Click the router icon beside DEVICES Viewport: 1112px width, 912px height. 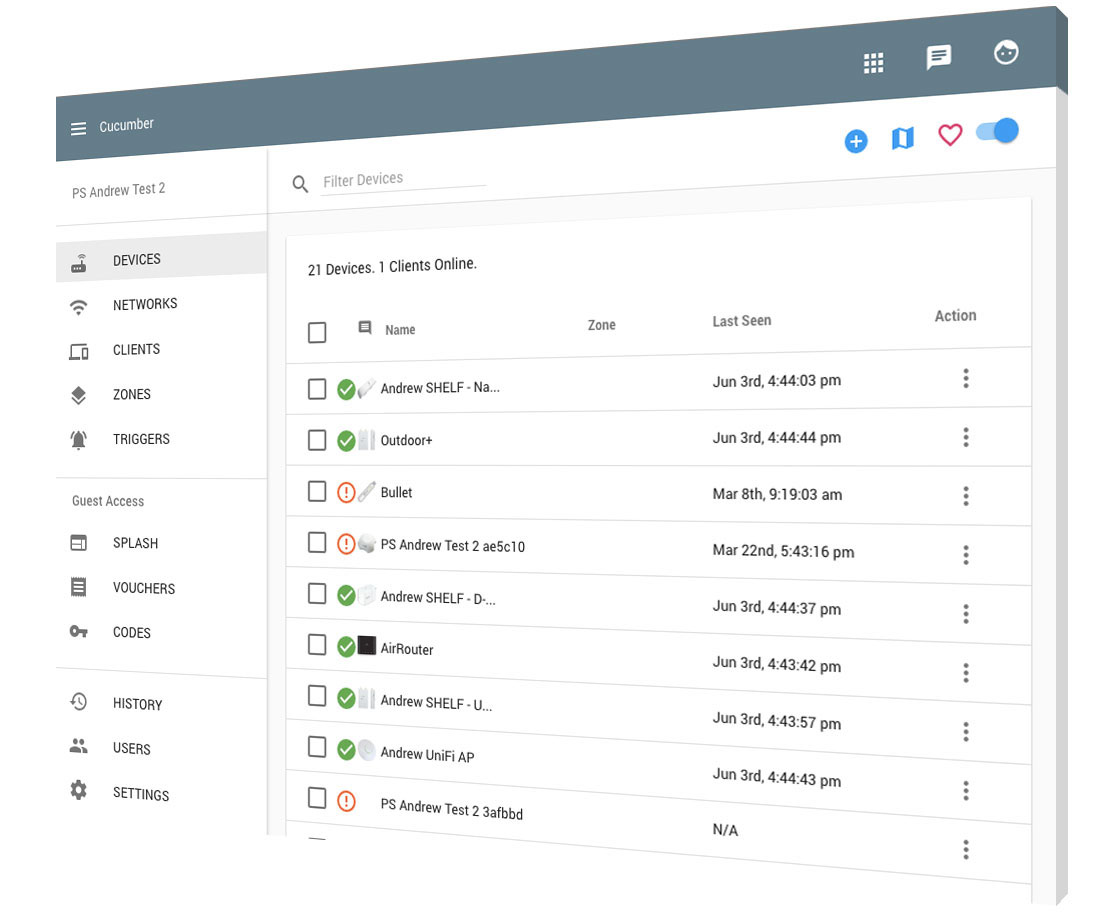(x=79, y=264)
